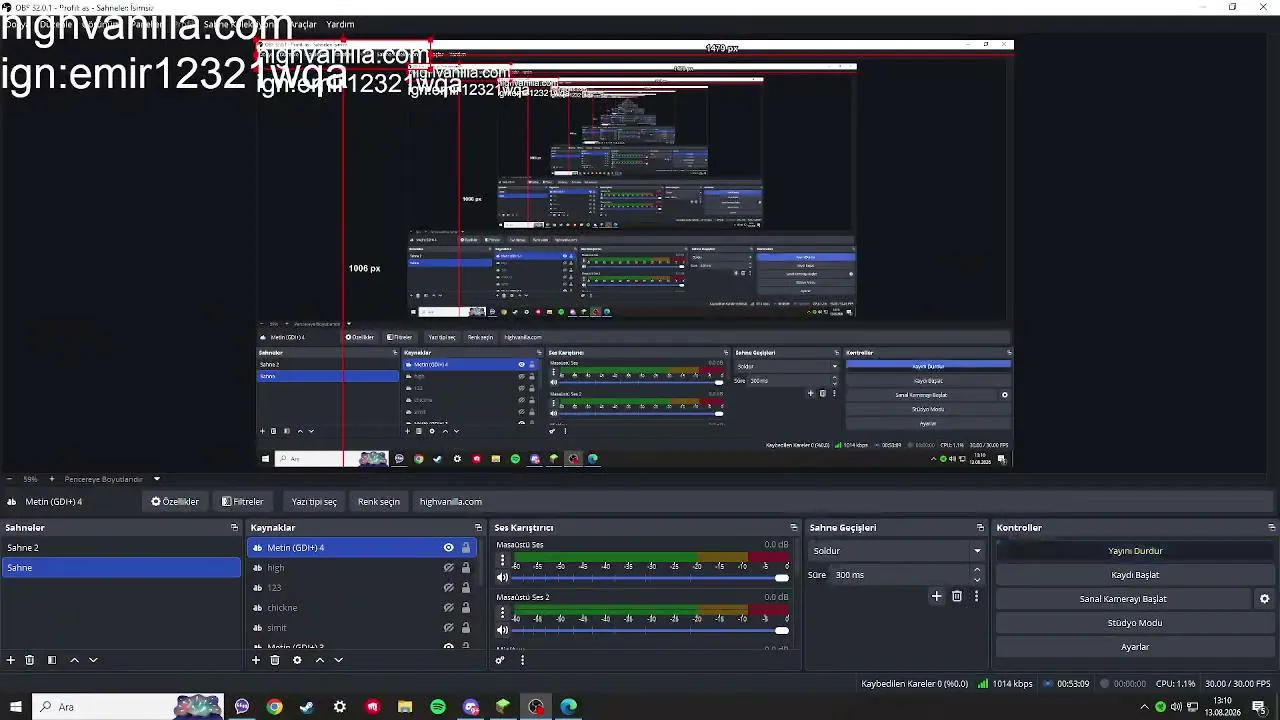Open virtual camera settings gear
Screen dimensions: 1280x720
point(1264,599)
